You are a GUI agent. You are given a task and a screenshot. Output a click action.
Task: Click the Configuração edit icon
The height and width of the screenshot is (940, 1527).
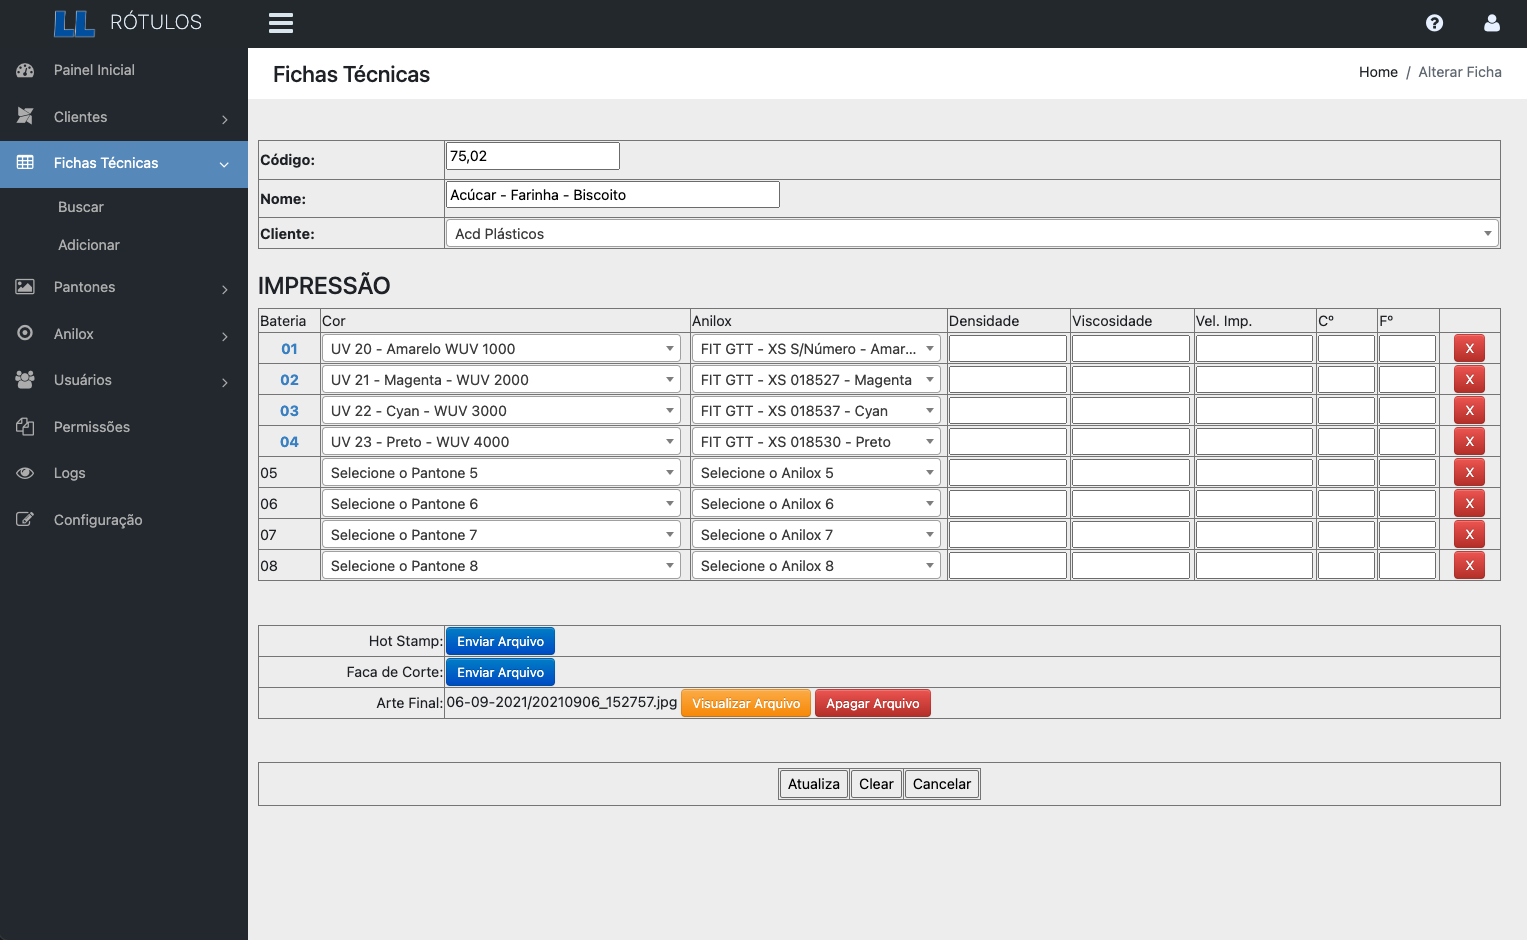pos(25,519)
